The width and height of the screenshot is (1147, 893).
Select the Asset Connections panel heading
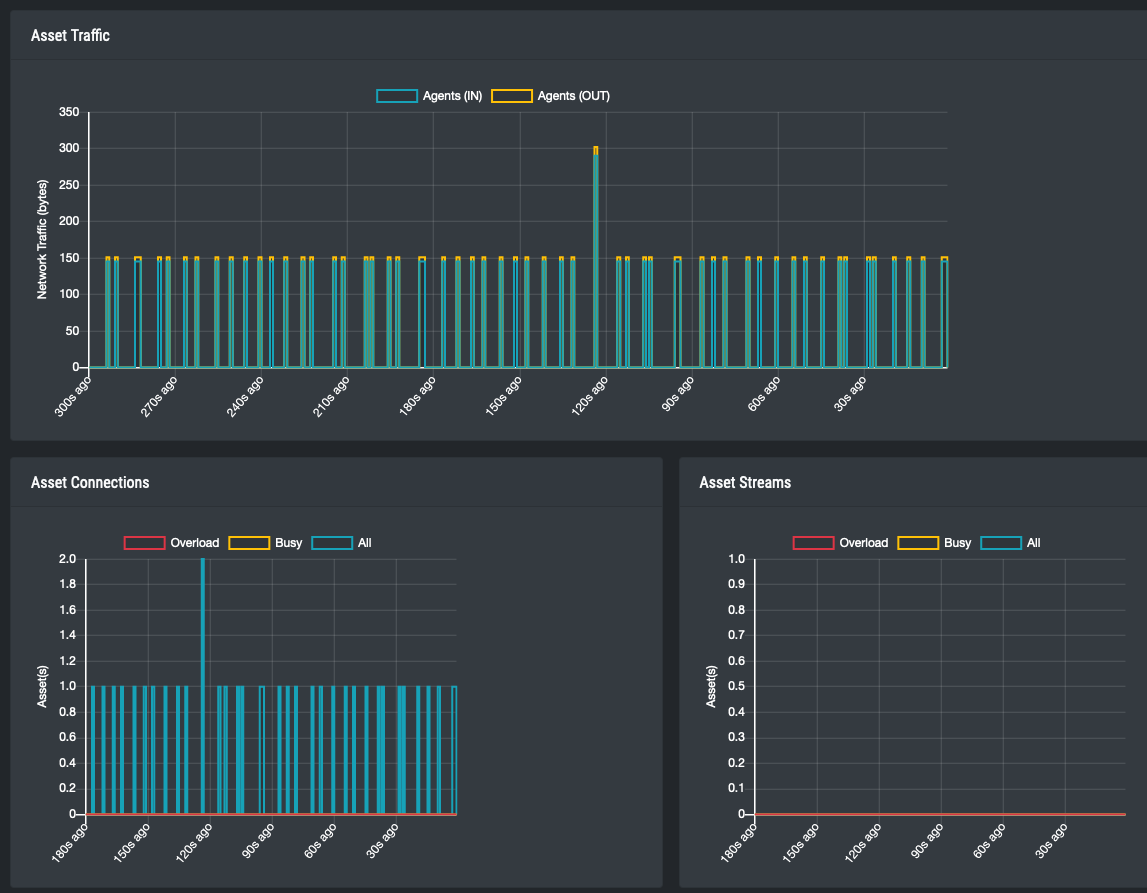coord(90,482)
